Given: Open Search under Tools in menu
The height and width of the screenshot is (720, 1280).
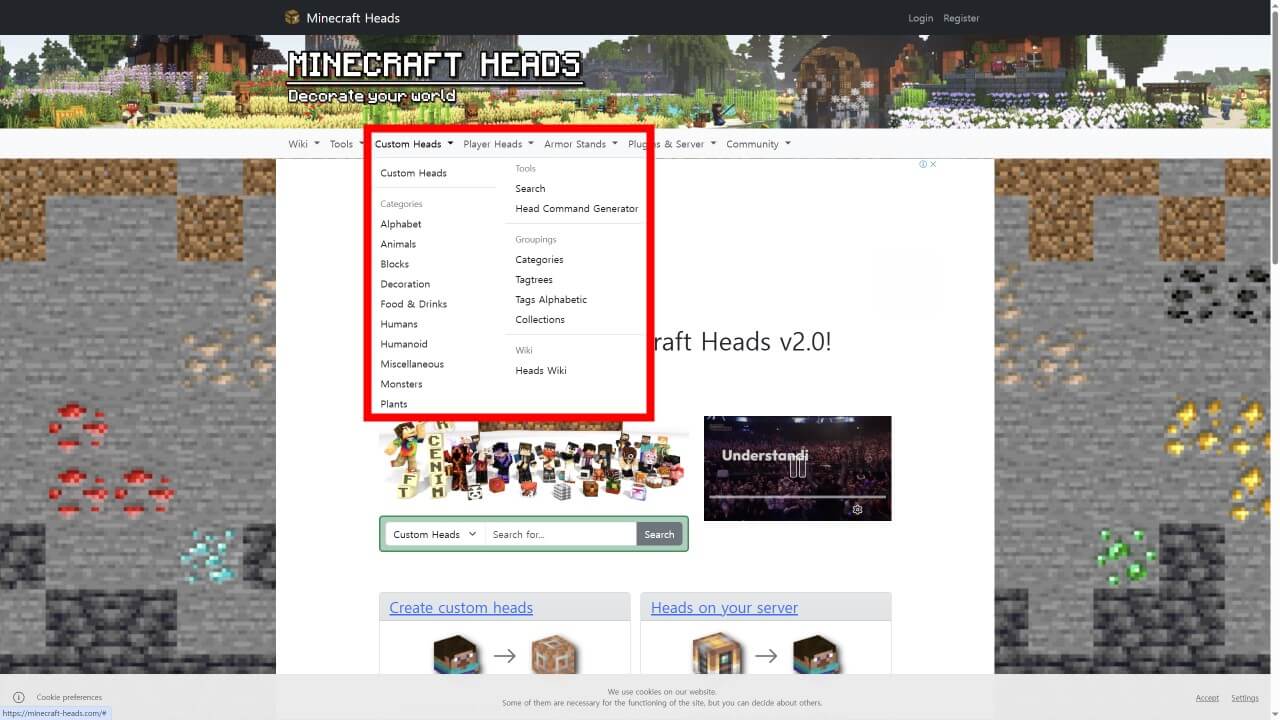Looking at the screenshot, I should [x=530, y=188].
